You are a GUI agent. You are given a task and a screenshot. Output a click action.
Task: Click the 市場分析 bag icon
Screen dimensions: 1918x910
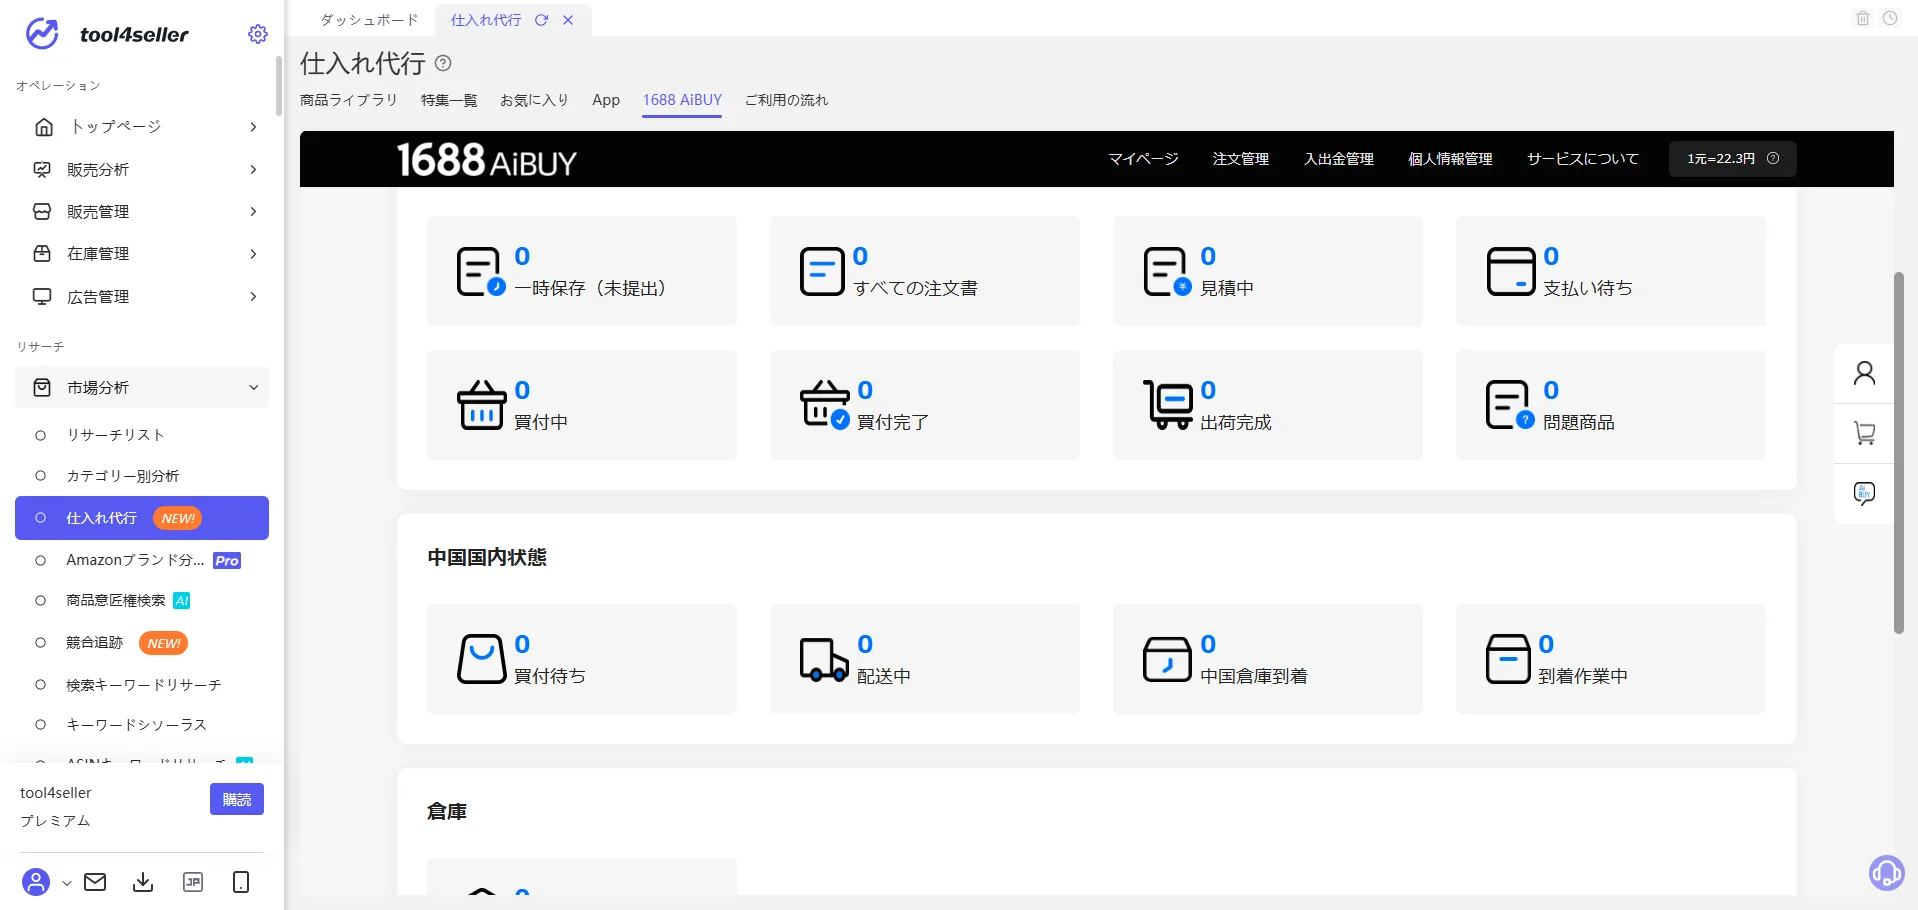tap(42, 387)
